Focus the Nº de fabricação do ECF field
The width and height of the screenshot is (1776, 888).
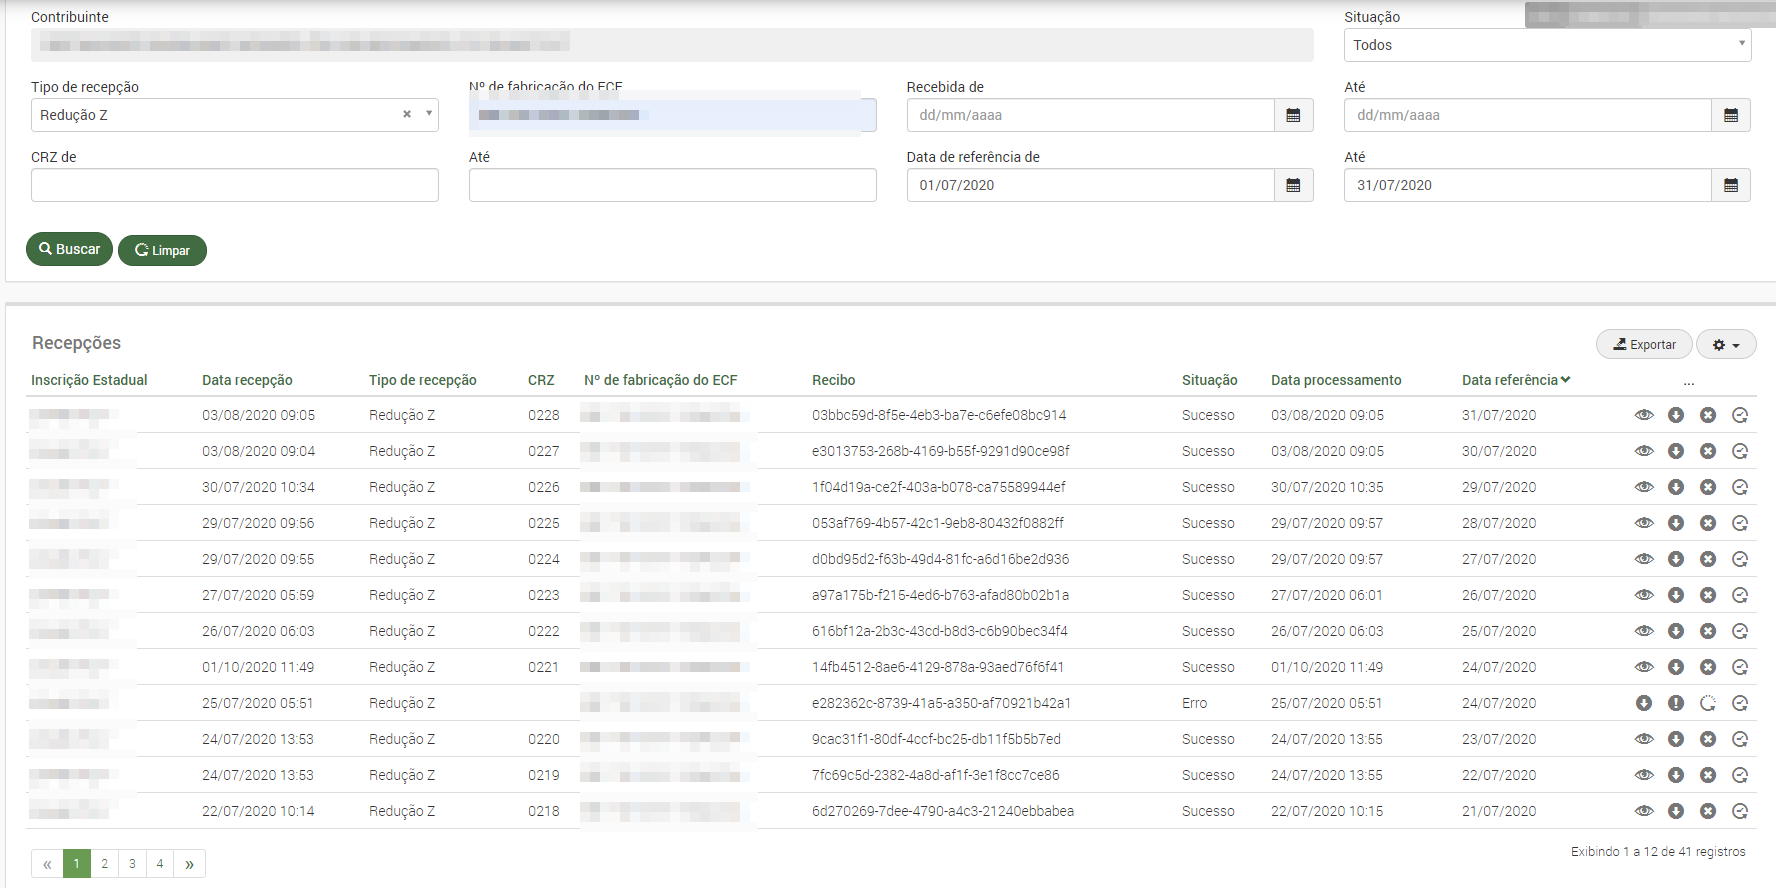click(673, 115)
